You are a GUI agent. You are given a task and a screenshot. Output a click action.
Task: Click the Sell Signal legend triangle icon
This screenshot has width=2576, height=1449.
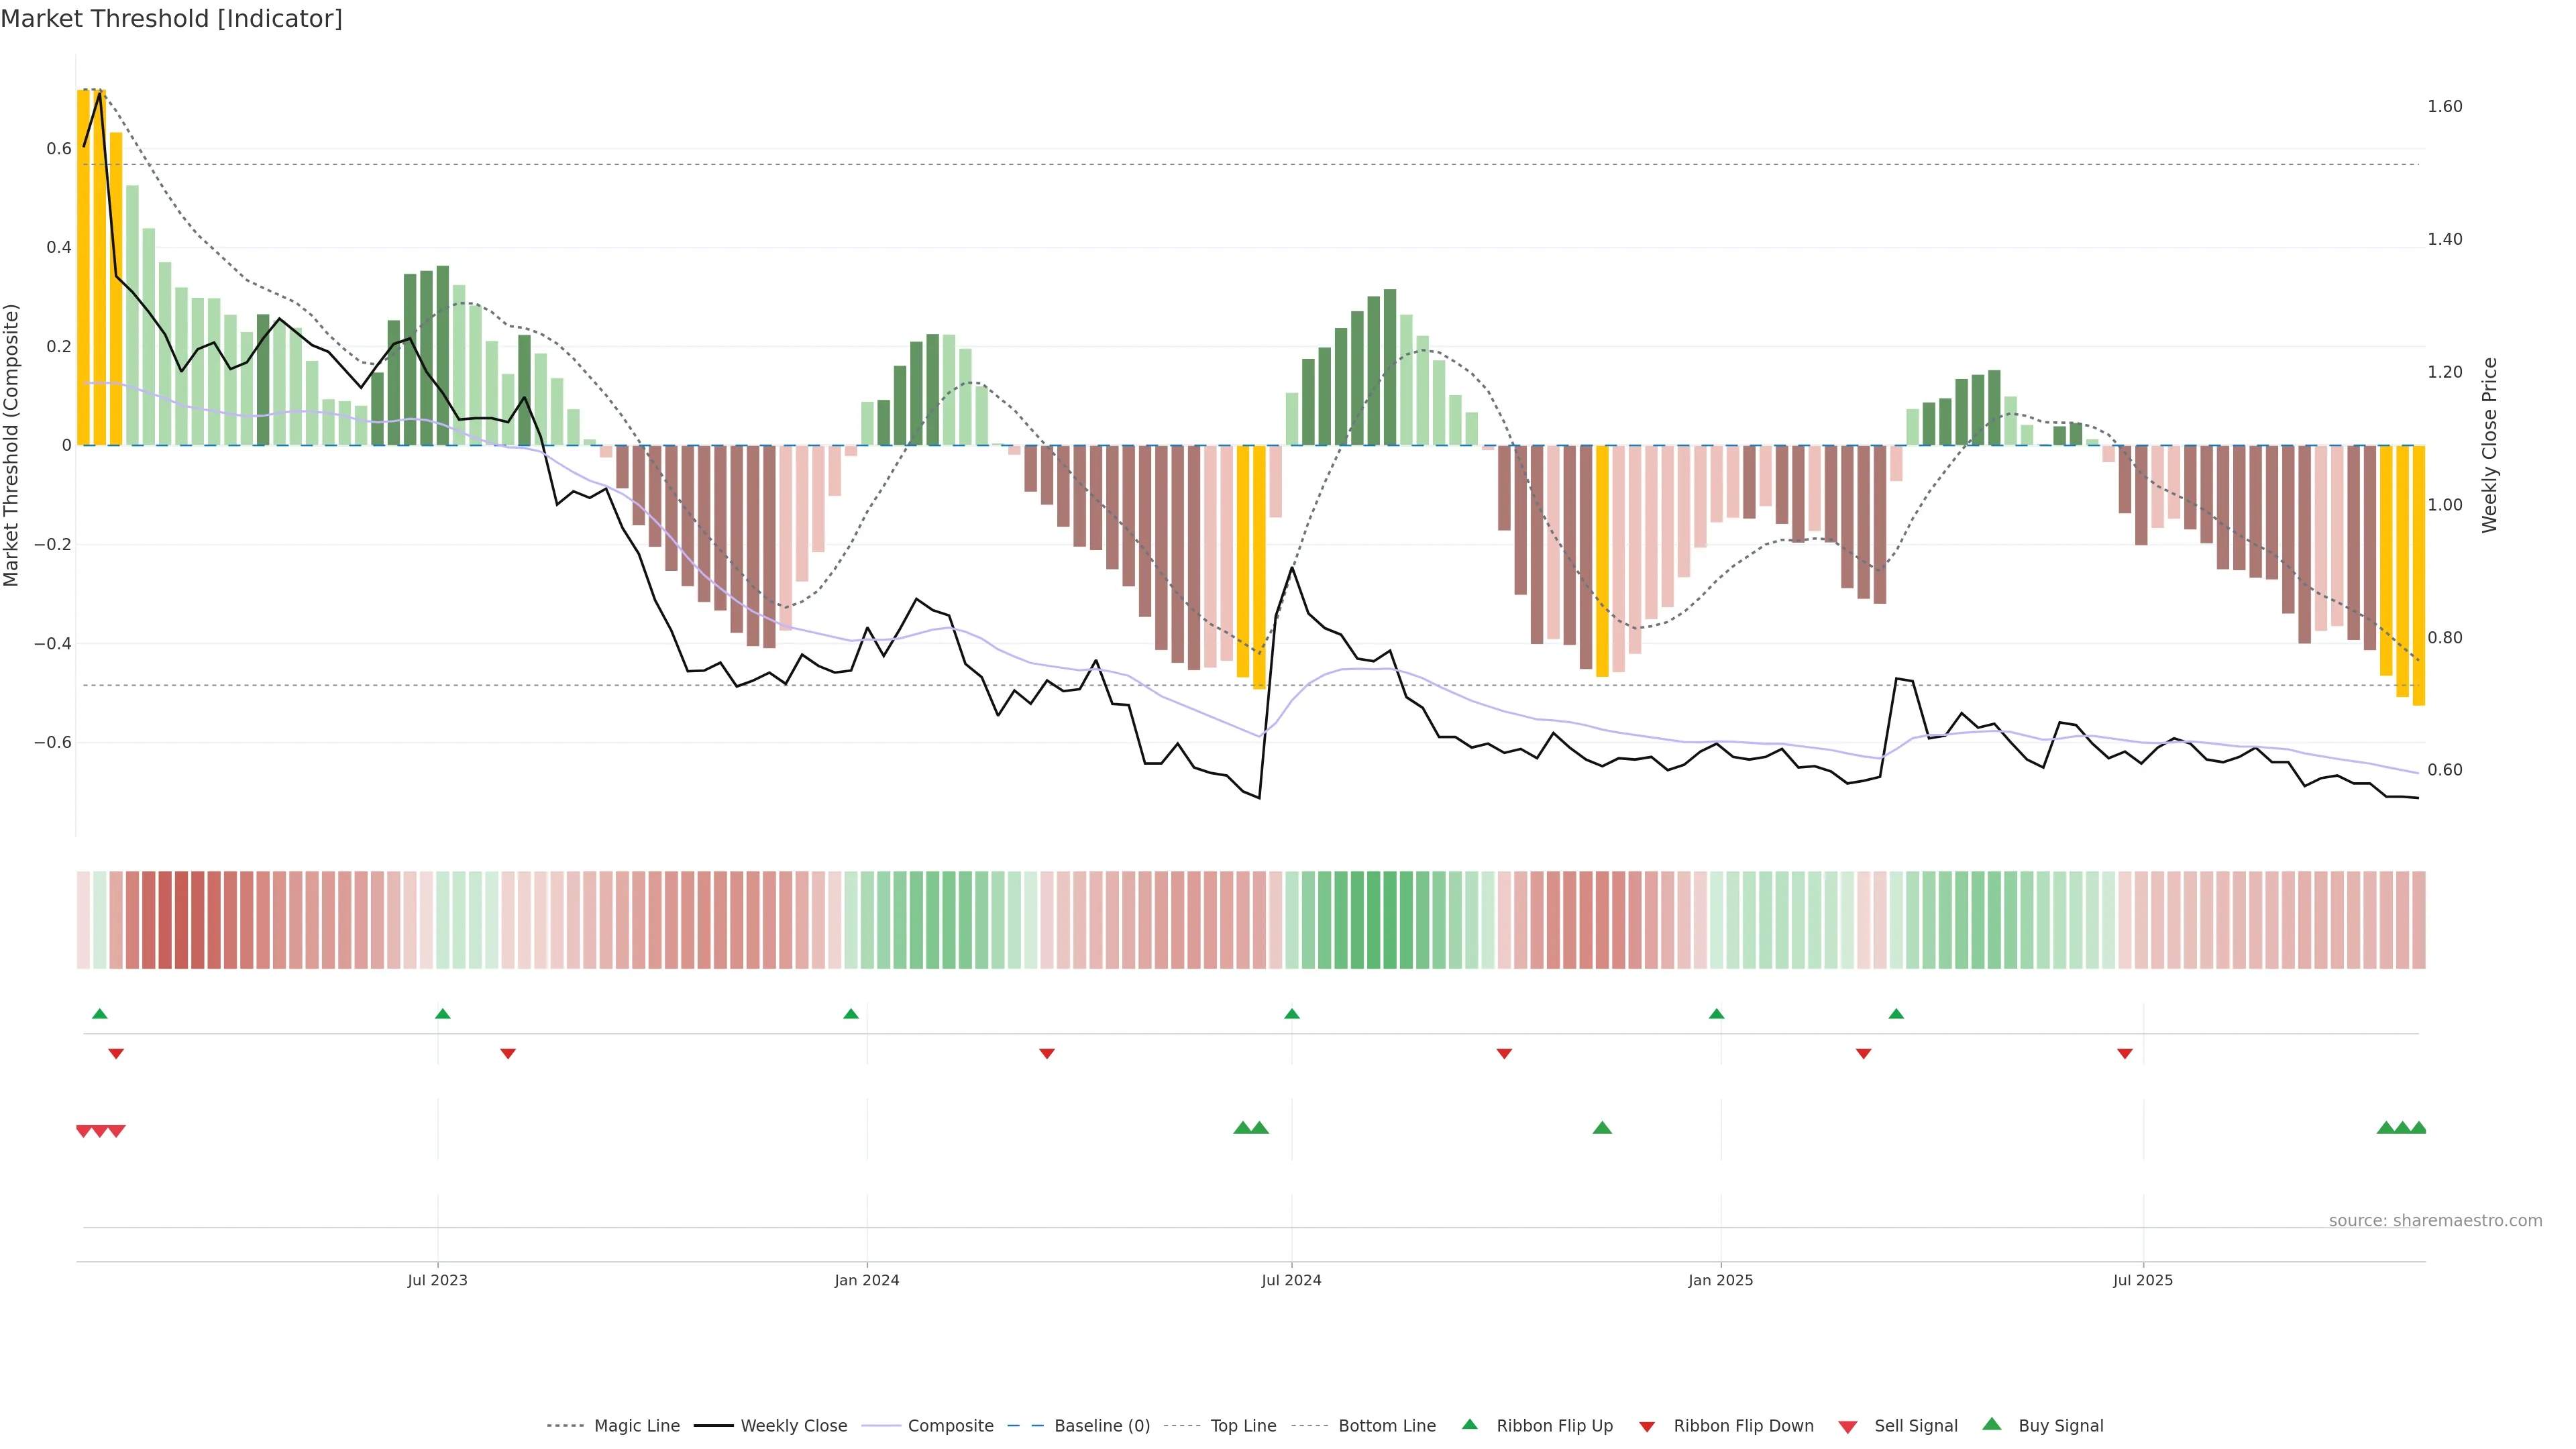(x=1847, y=1427)
